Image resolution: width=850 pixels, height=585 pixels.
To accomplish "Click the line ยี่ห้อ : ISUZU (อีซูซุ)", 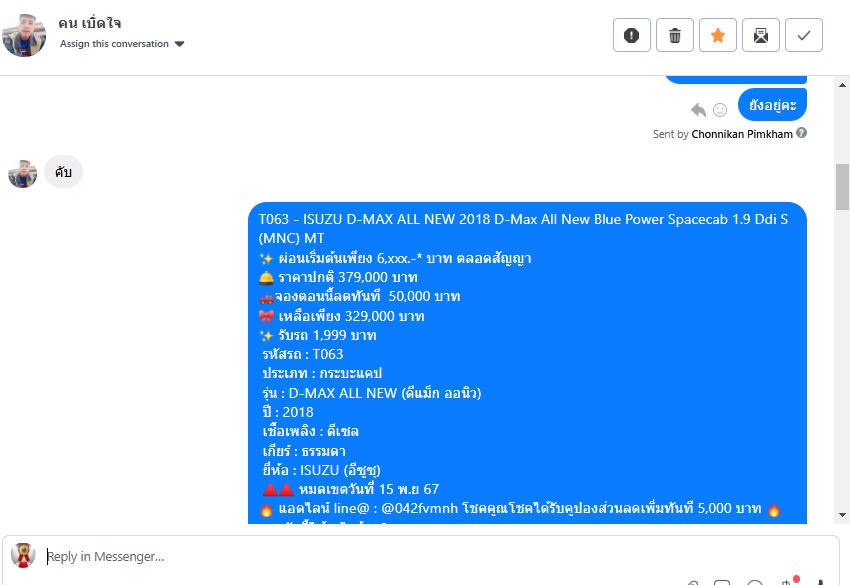I will (x=321, y=470).
